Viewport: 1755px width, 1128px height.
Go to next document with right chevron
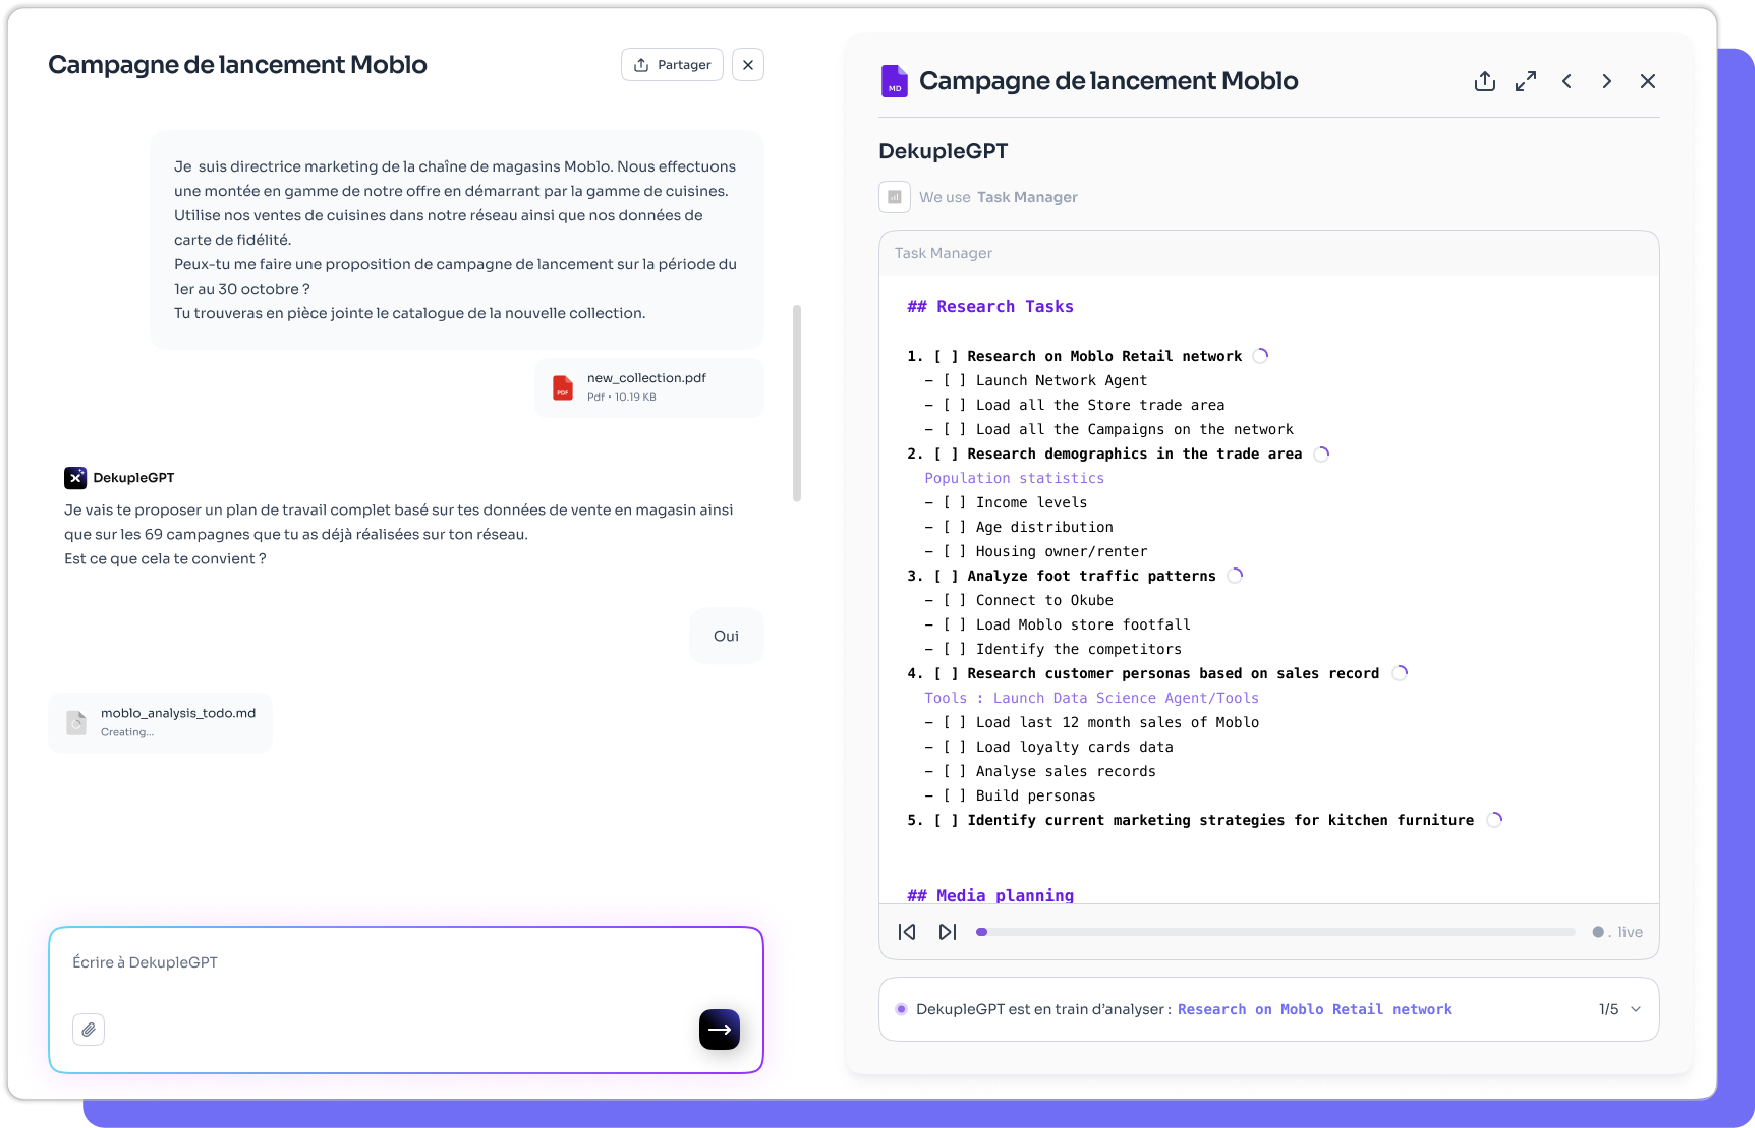(1607, 81)
